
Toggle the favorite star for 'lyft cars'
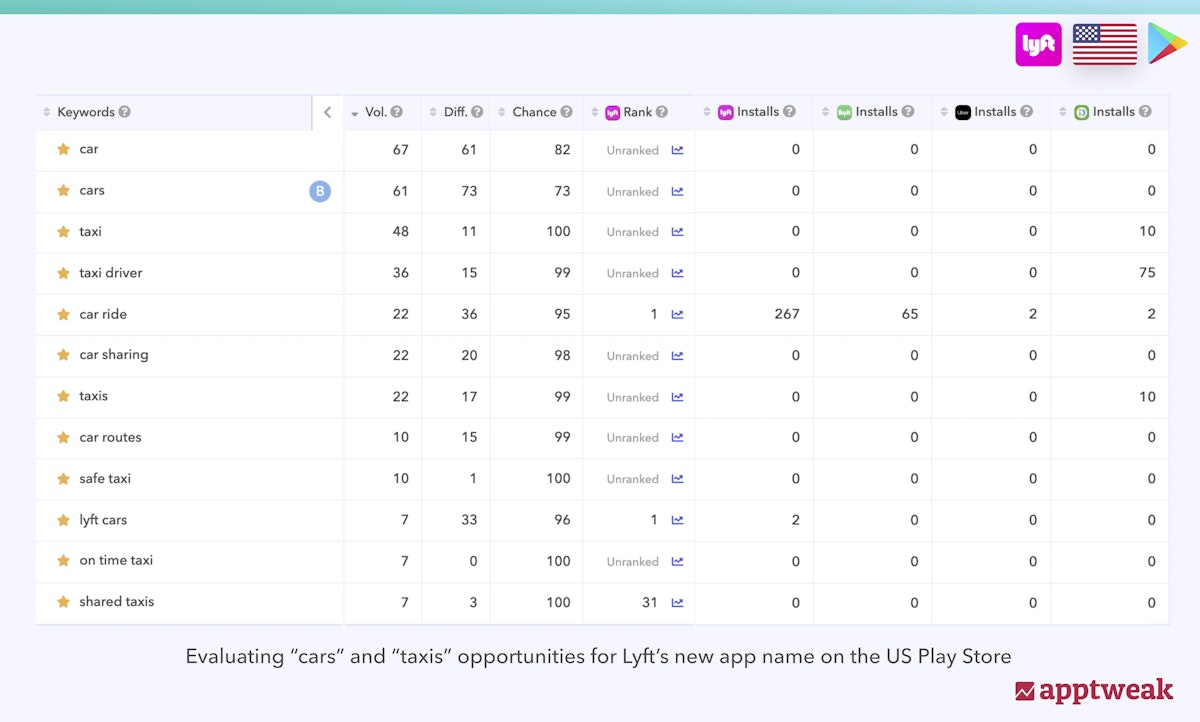(x=63, y=520)
